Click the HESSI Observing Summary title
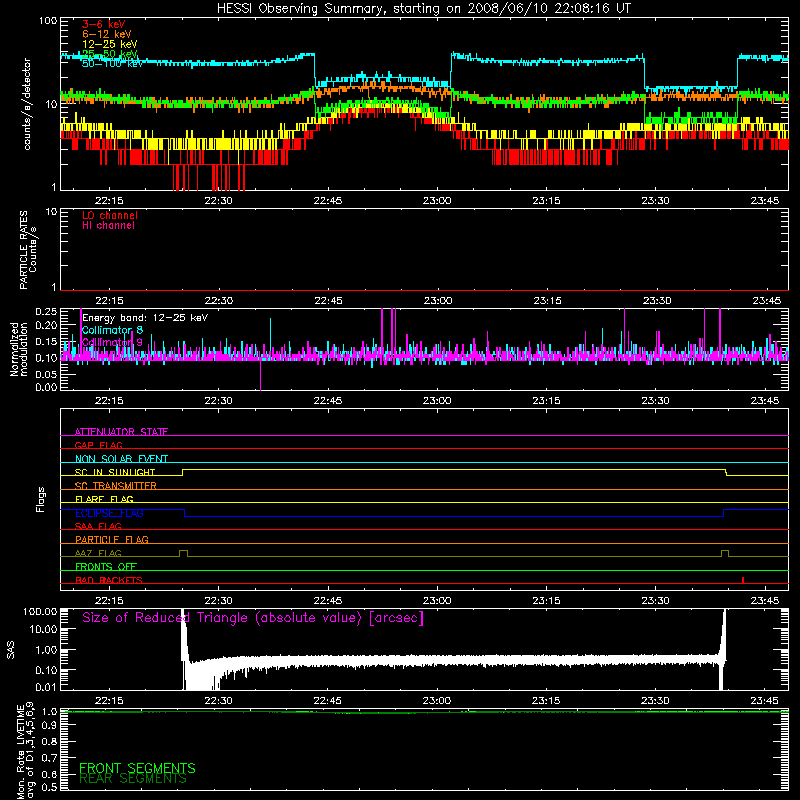The image size is (800, 800). 423,9
